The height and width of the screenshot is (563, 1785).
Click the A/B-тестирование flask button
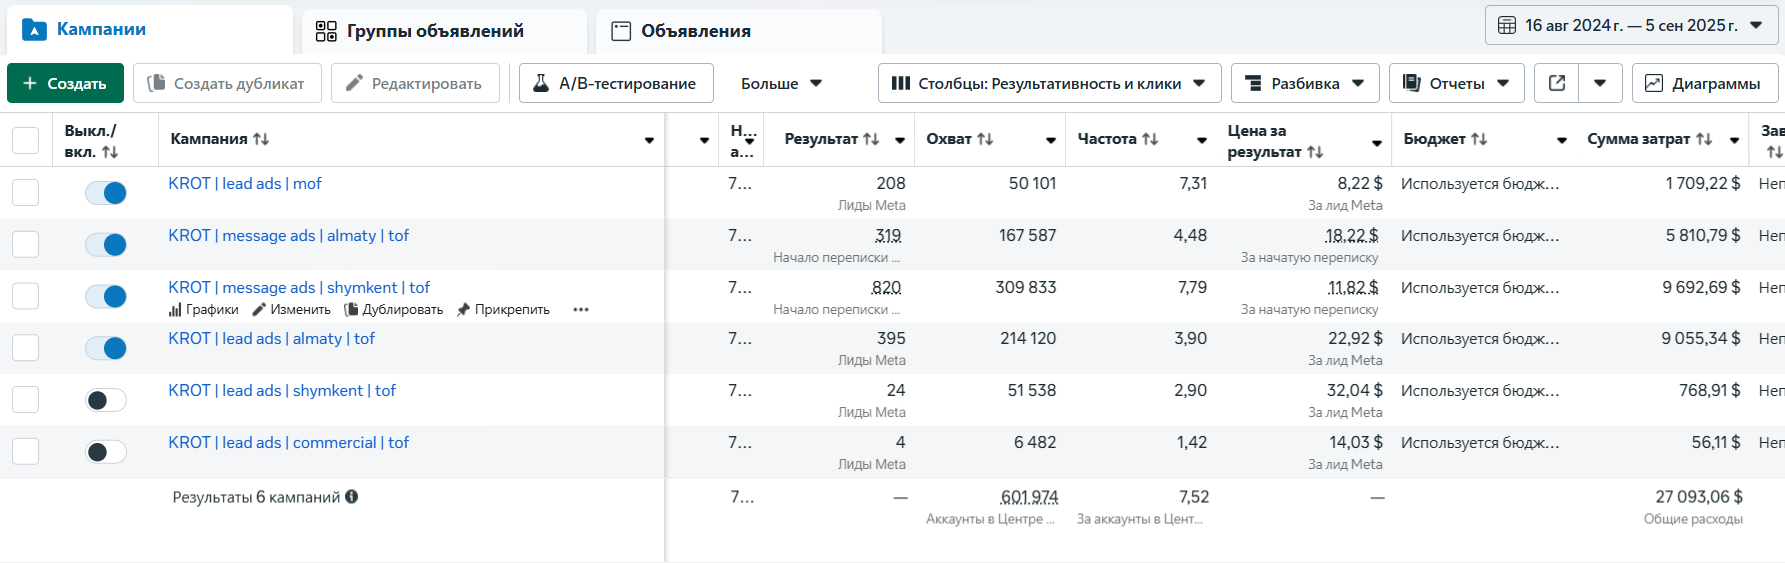tap(615, 83)
